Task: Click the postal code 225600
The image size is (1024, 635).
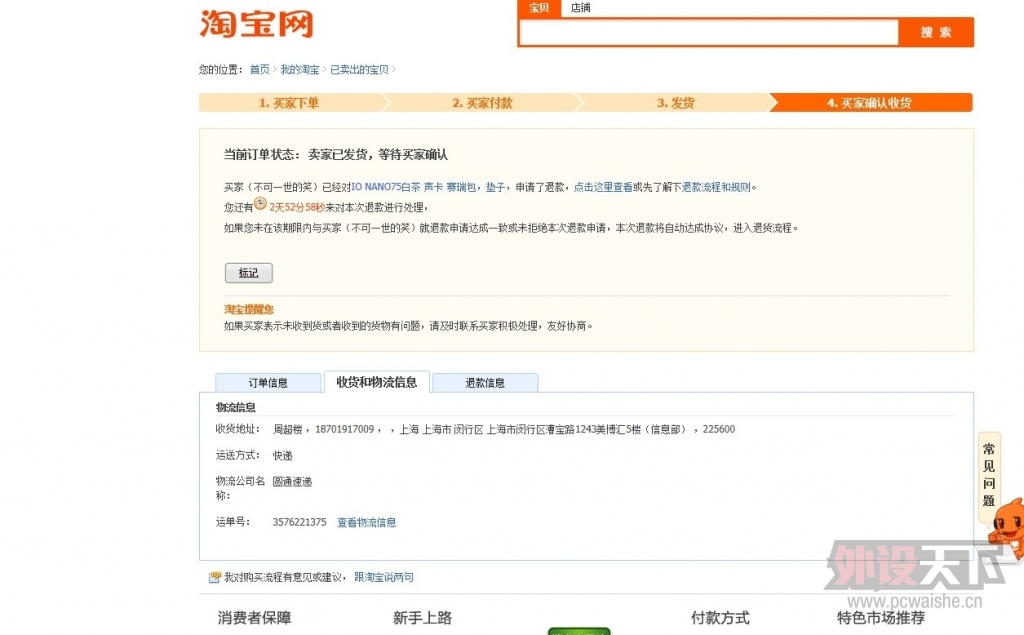Action: click(719, 429)
